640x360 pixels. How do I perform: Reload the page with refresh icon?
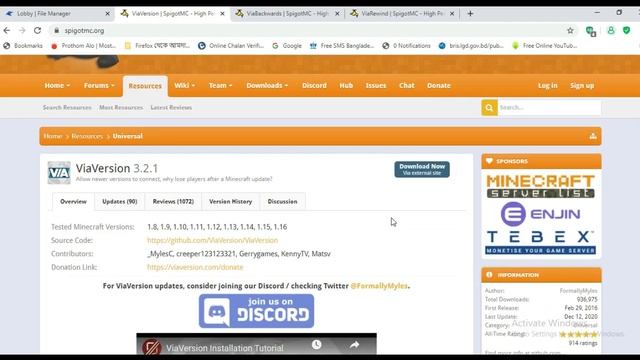tap(38, 31)
